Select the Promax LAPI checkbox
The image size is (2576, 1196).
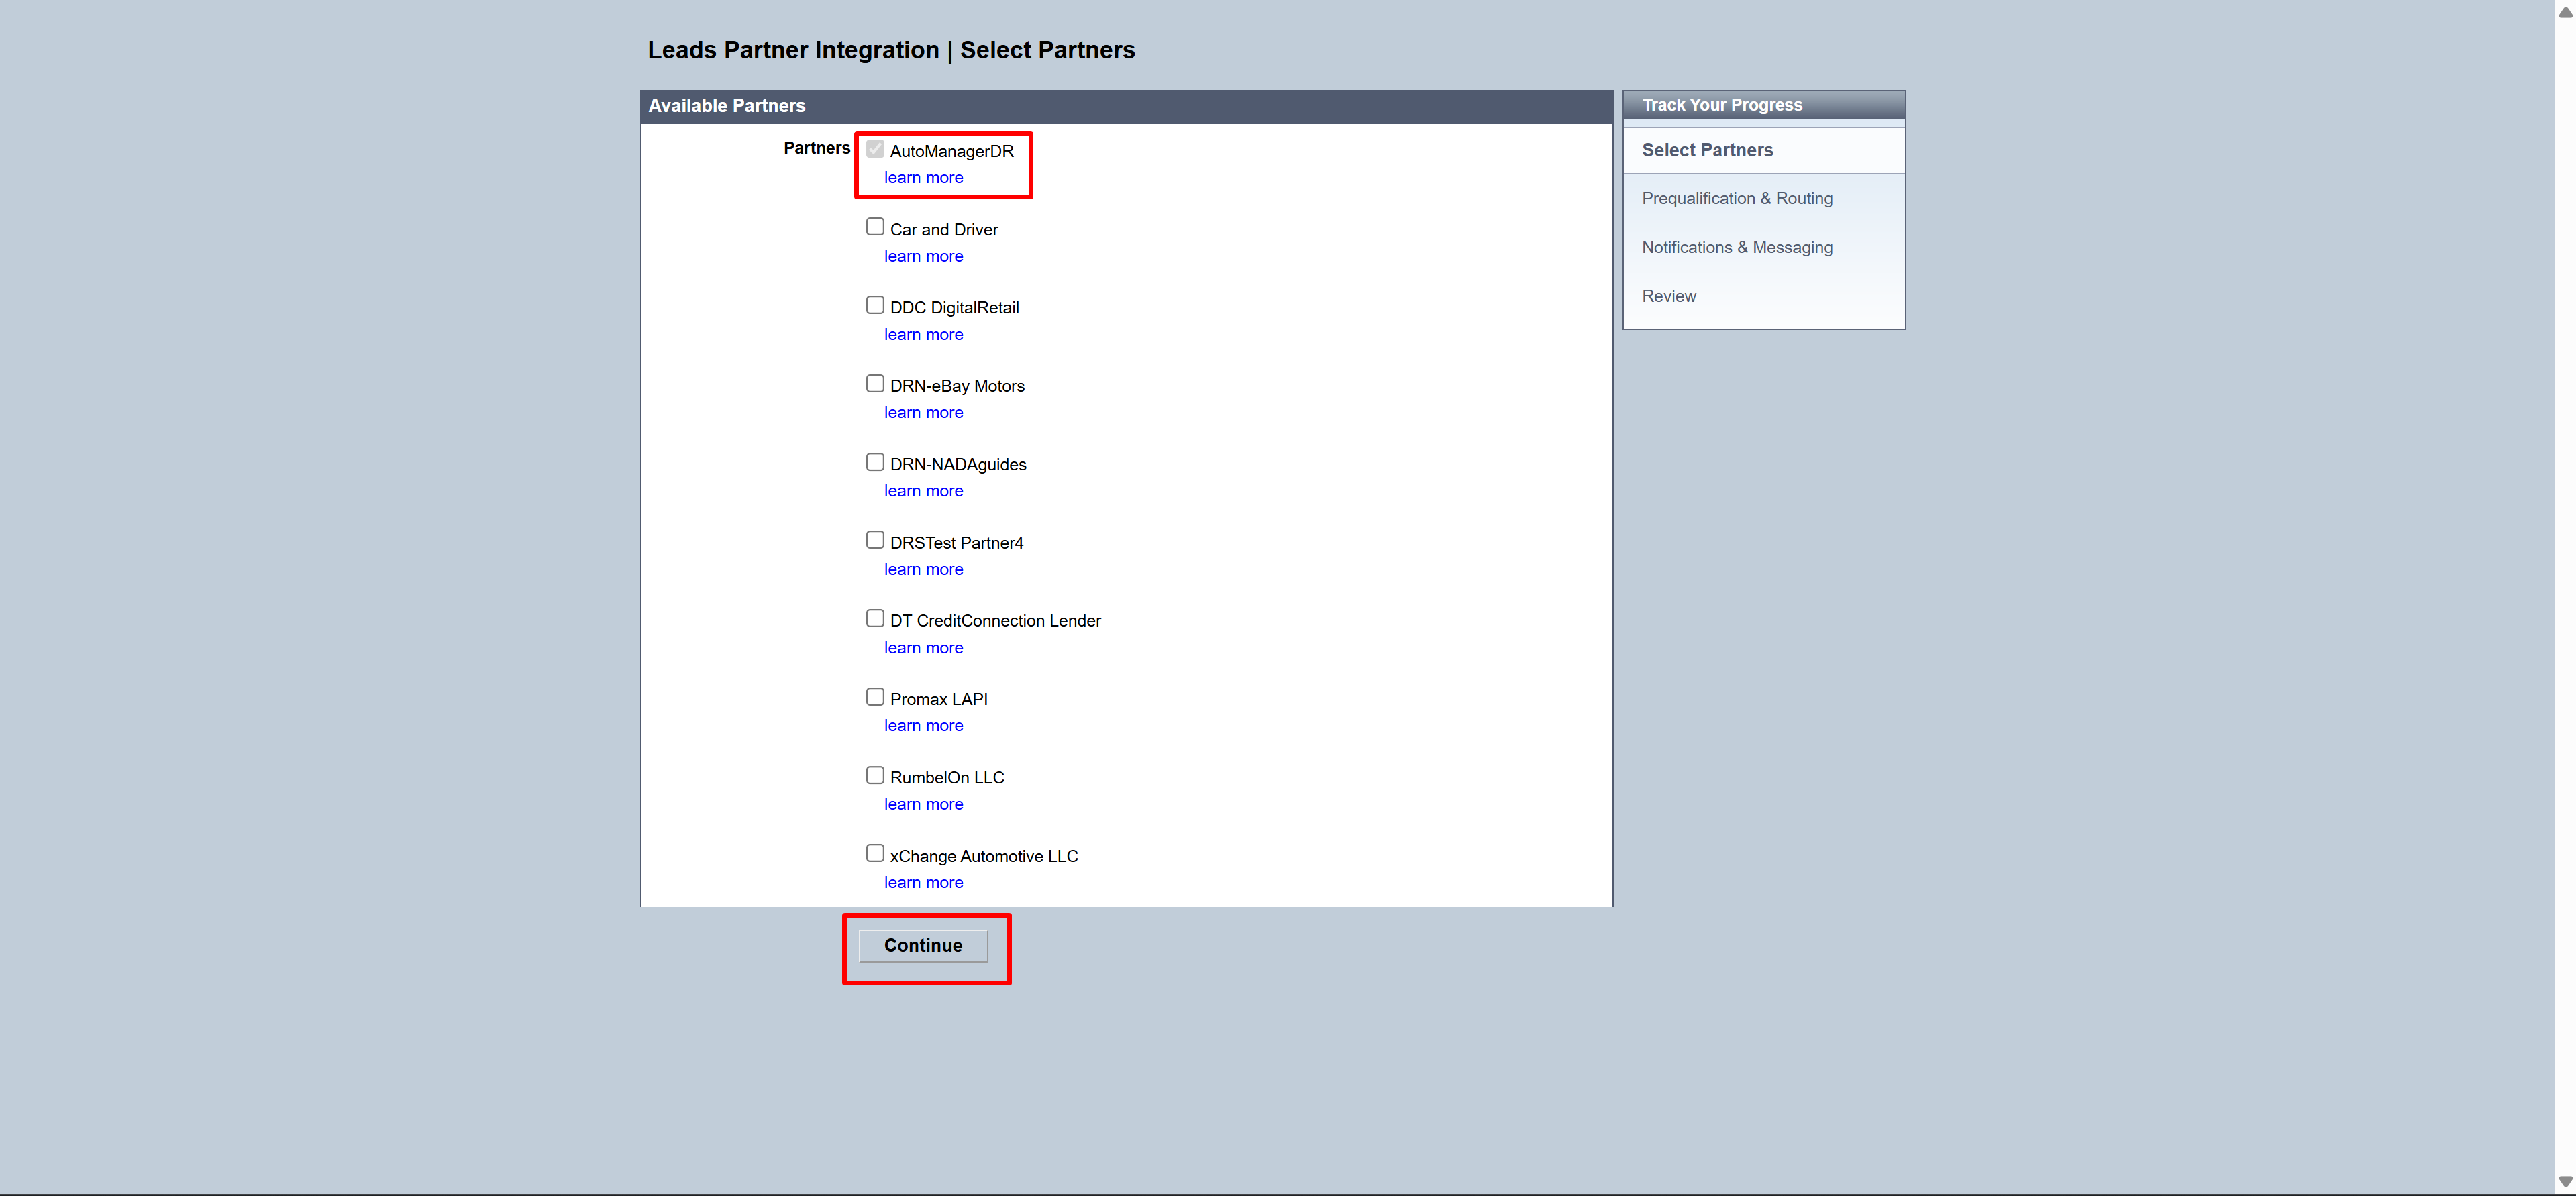875,697
